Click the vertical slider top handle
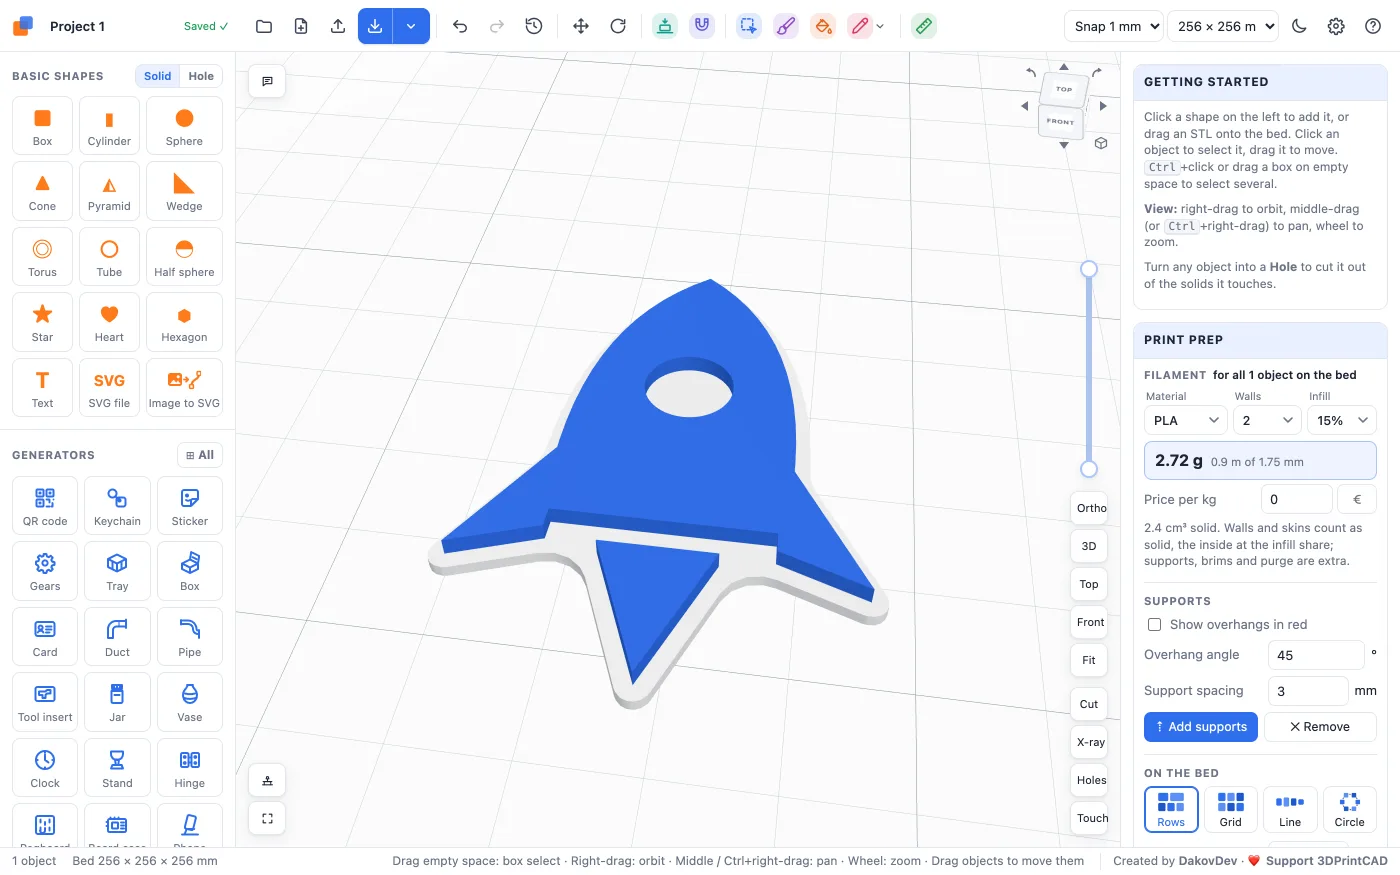Viewport: 1400px width, 875px height. click(1089, 269)
